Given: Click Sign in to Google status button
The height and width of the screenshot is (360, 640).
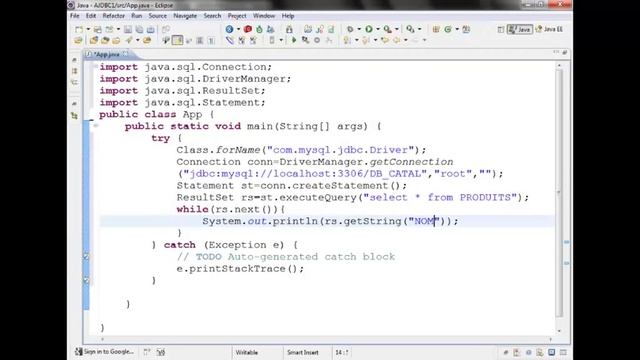Looking at the screenshot, I should 105,351.
